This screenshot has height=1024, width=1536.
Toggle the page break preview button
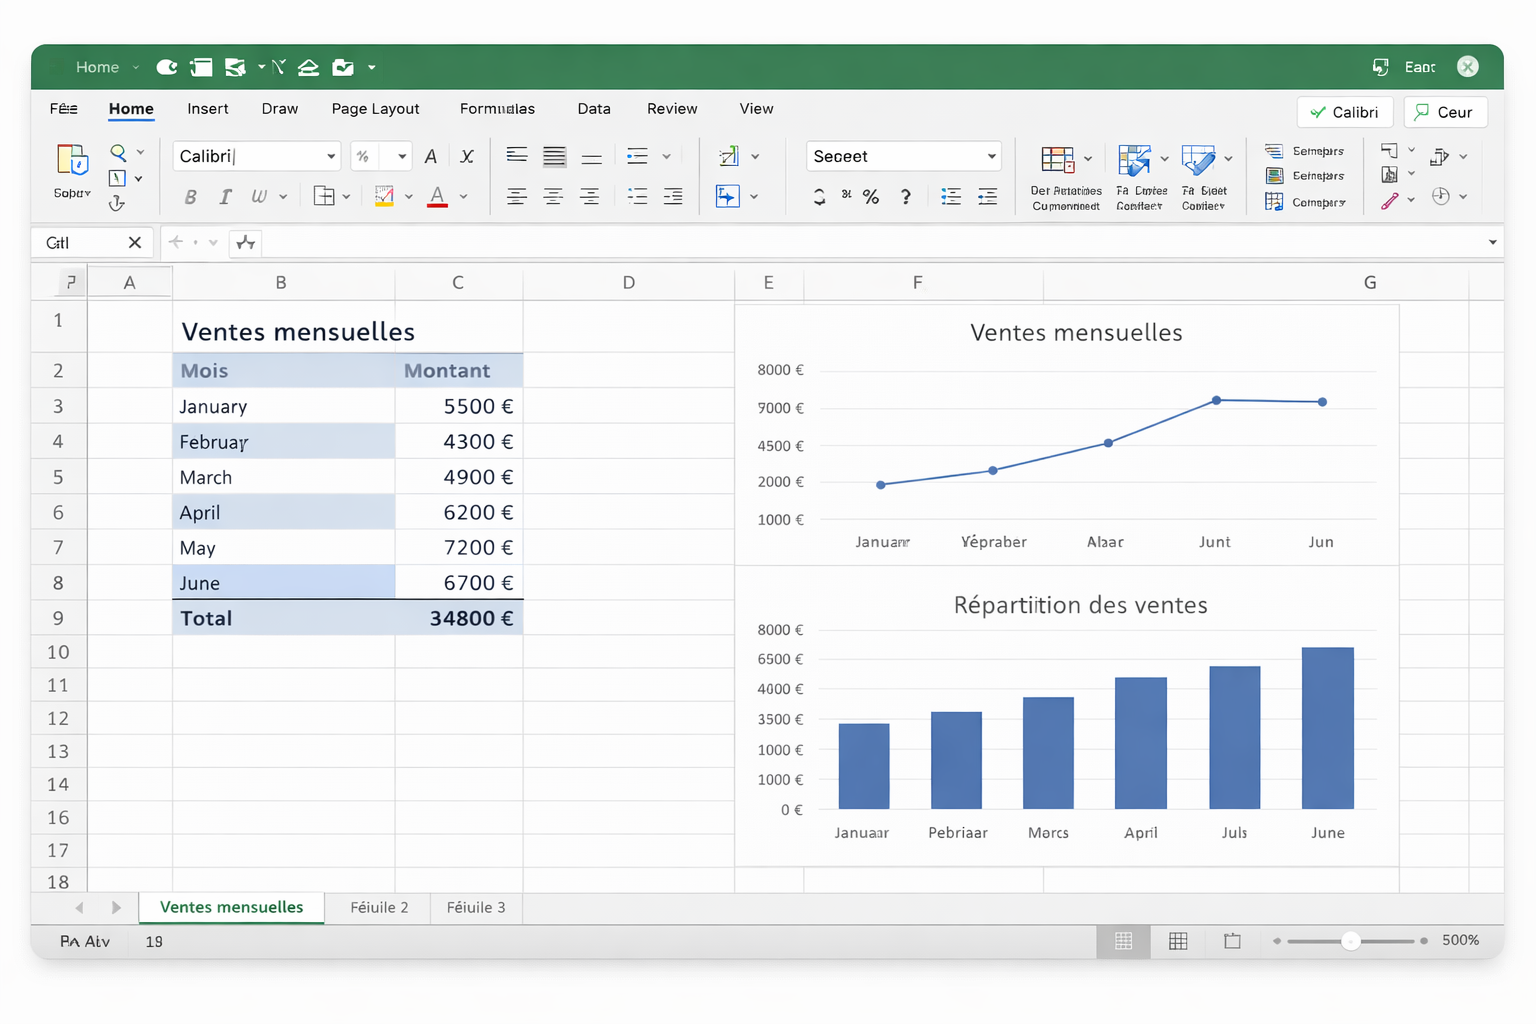[1232, 941]
